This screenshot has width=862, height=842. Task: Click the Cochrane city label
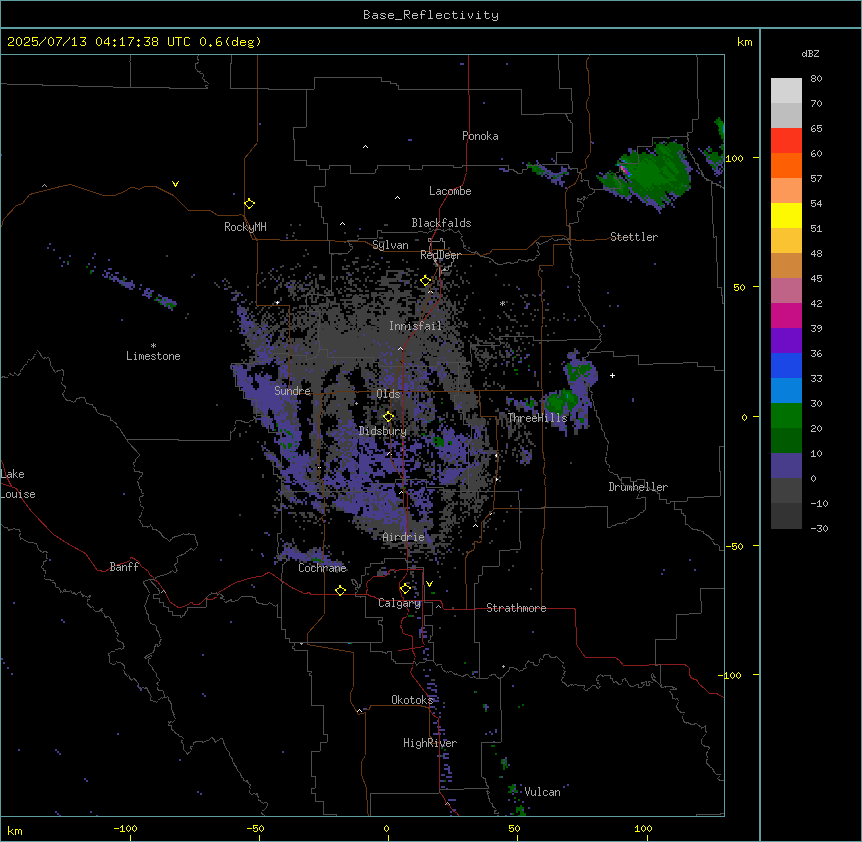tap(322, 568)
